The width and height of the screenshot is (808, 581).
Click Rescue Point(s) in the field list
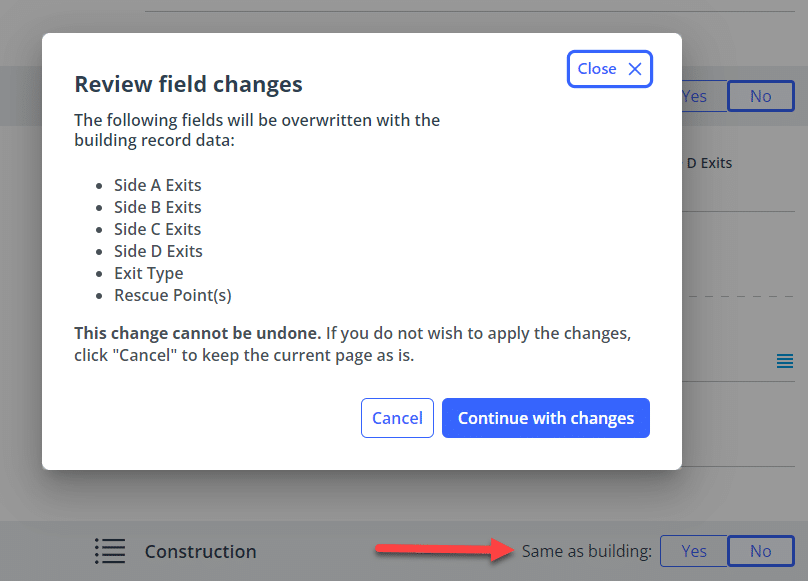point(173,295)
